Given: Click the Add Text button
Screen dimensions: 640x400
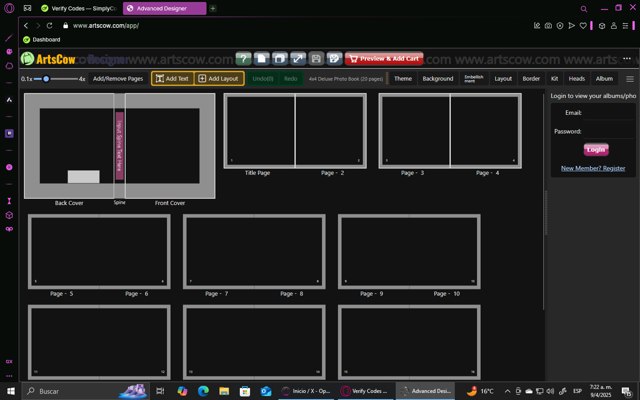Looking at the screenshot, I should click(x=172, y=79).
